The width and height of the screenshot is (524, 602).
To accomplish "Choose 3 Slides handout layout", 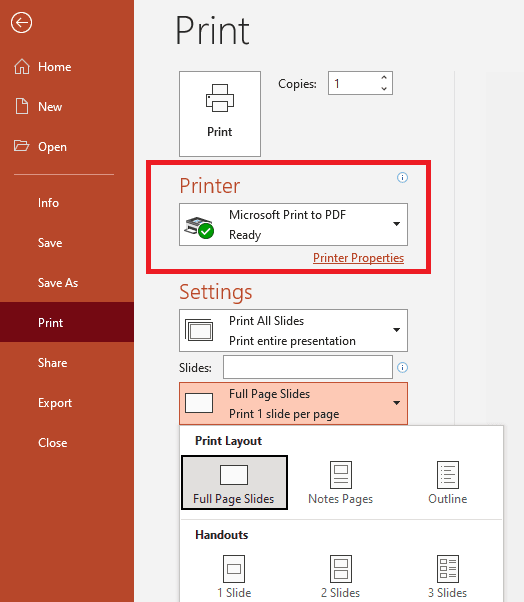I will coord(448,576).
